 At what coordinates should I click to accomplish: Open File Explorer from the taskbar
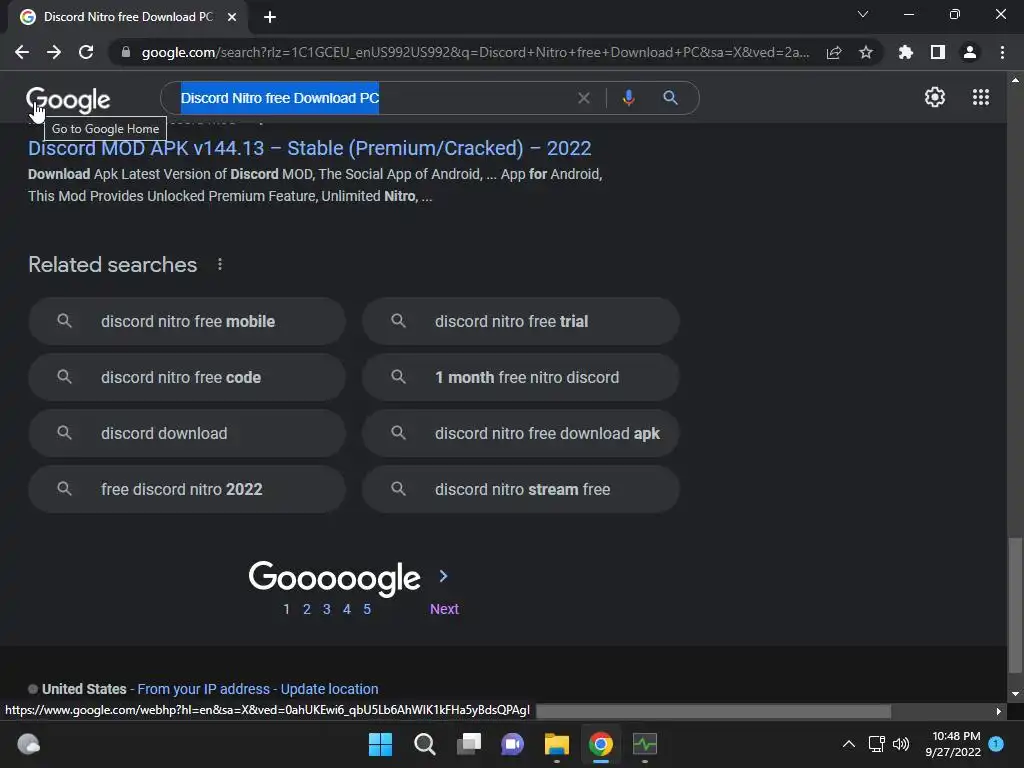point(556,744)
